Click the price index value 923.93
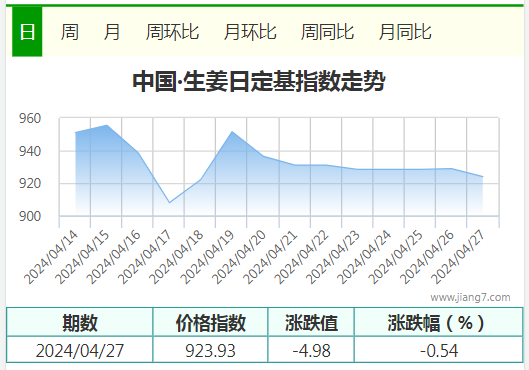The image size is (529, 370). tap(210, 350)
